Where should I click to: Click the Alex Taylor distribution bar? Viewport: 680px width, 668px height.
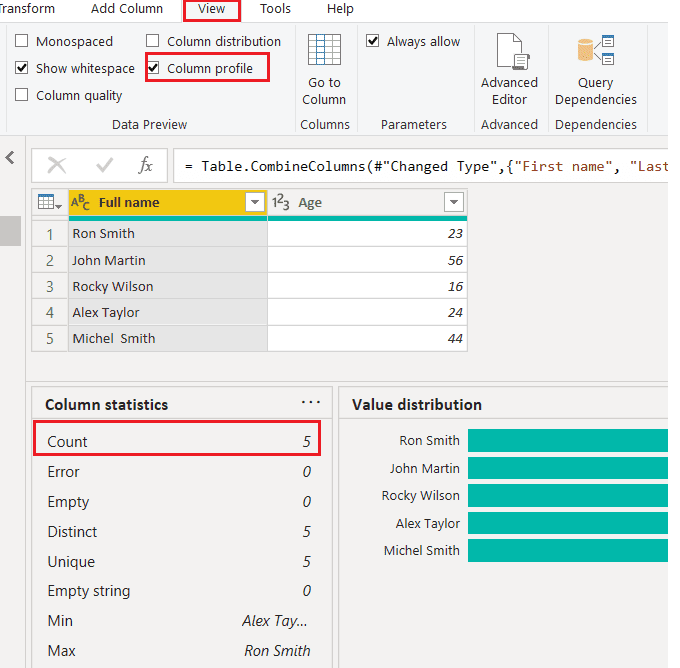[568, 523]
